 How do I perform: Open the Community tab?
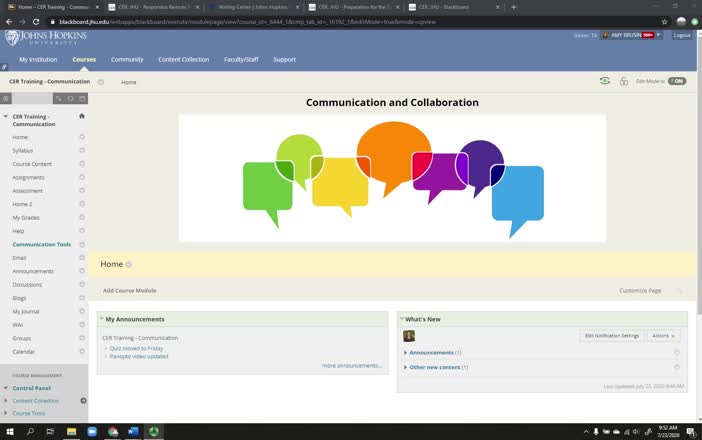(127, 59)
